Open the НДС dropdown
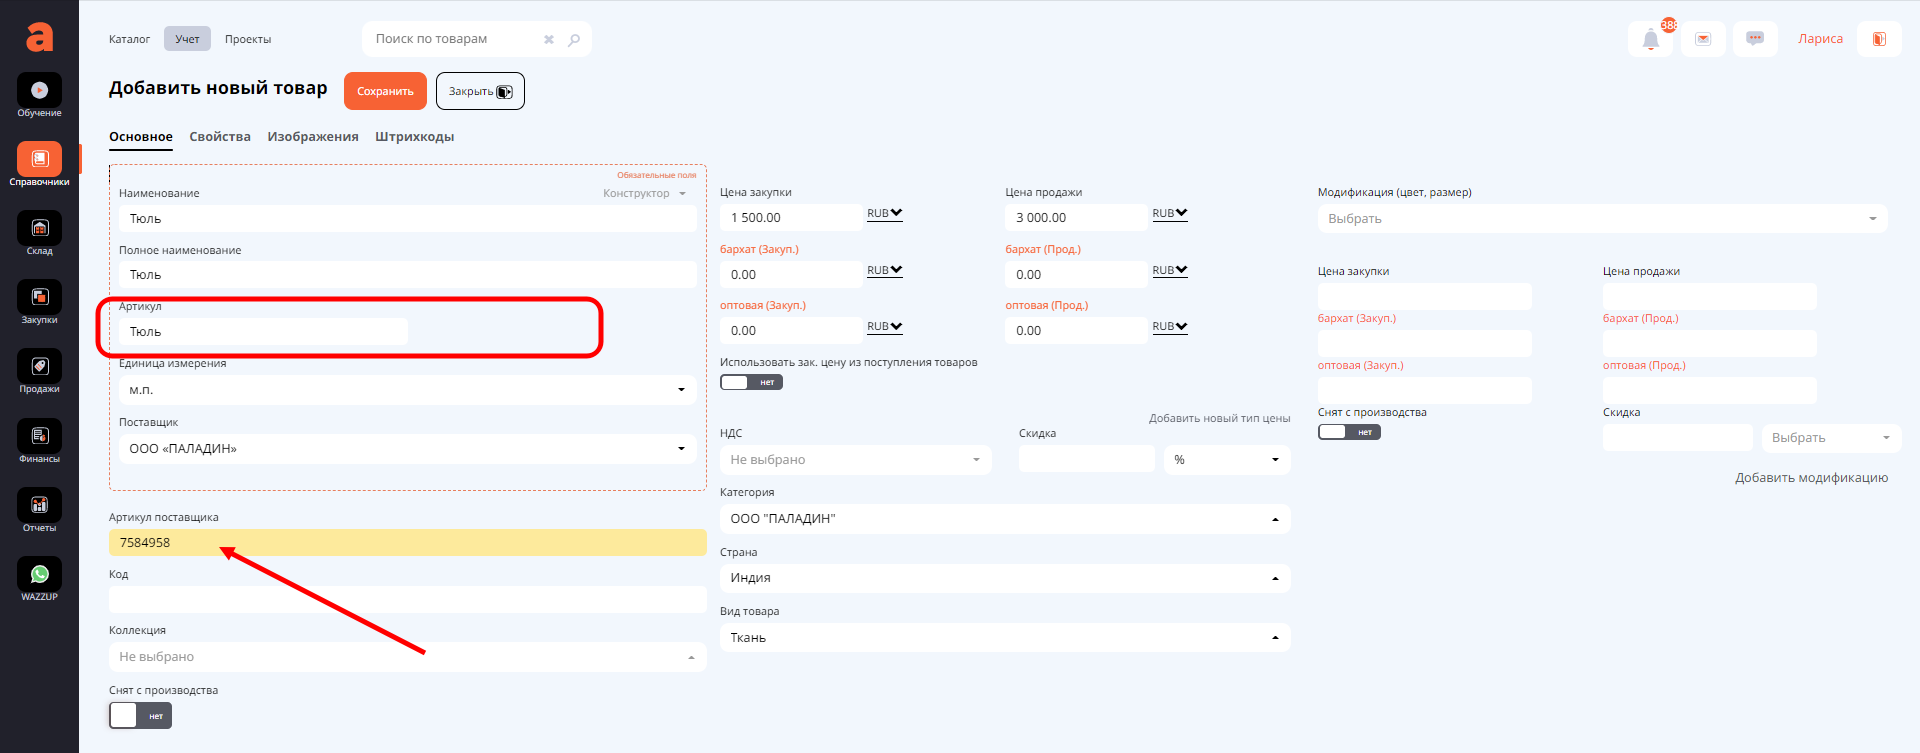Screen dimensions: 1920x753 click(855, 460)
